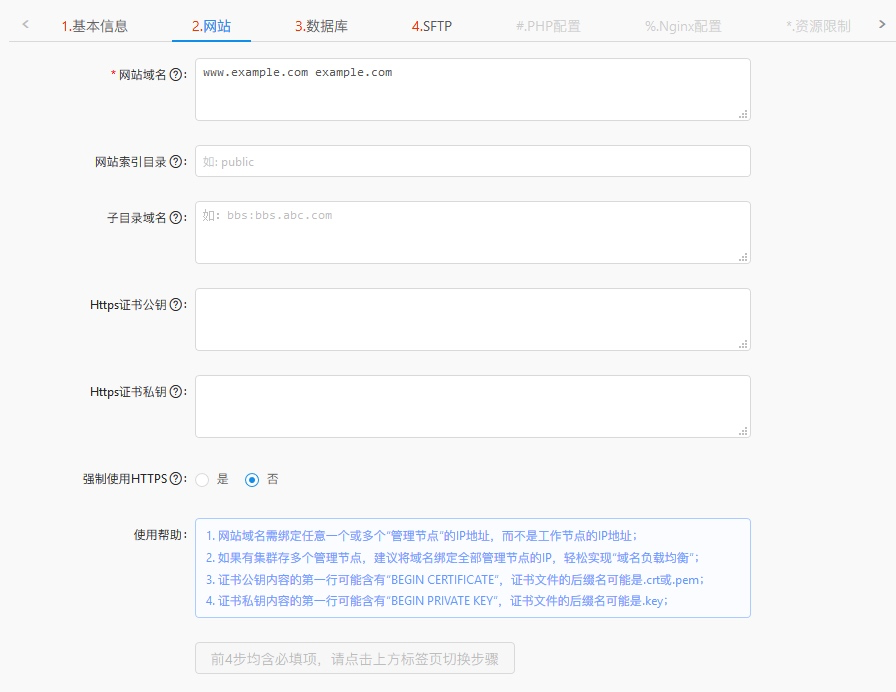Click help icon beside Https证书私钥 label

[x=176, y=392]
